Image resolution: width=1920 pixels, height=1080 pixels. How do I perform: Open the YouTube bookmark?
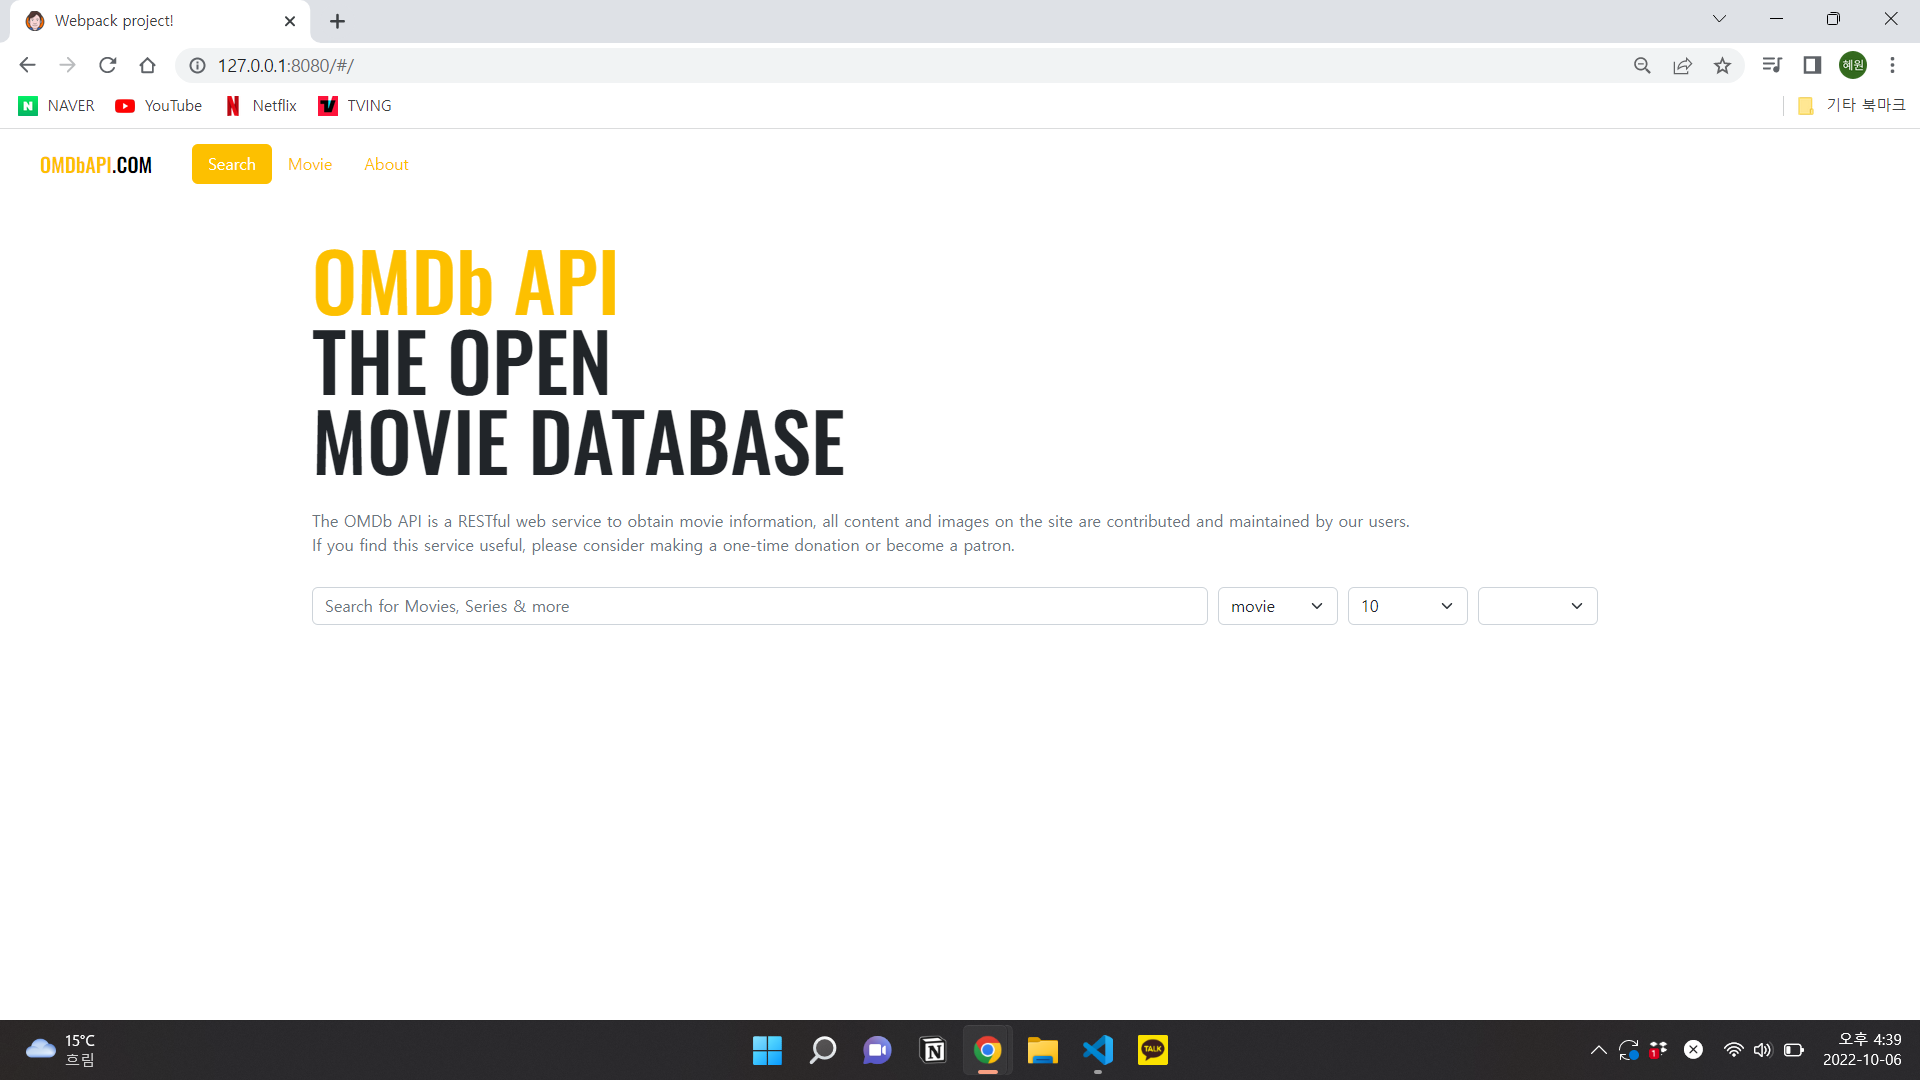[158, 106]
